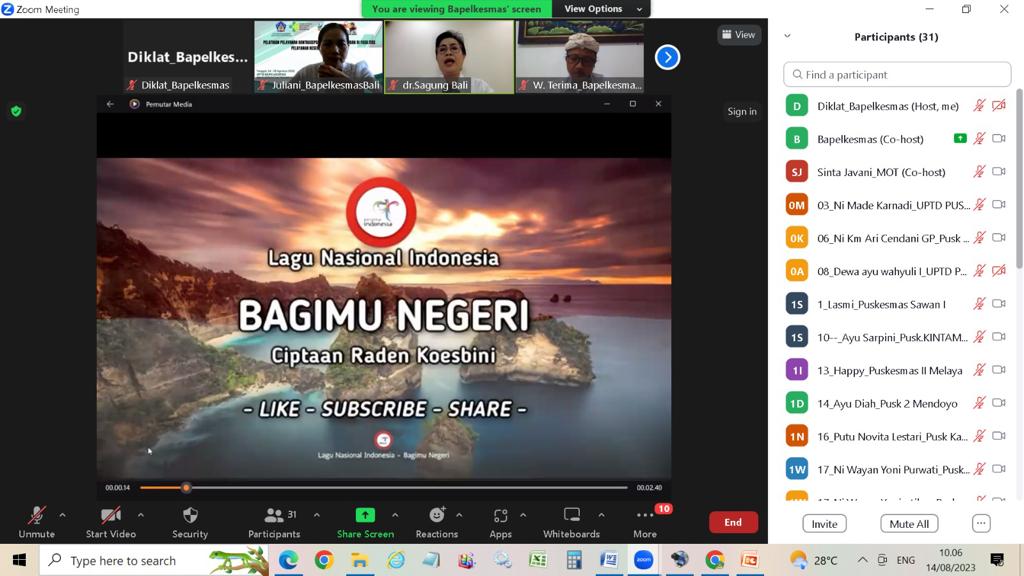The image size is (1024, 576).
Task: Open participants panel more options button
Action: click(981, 523)
